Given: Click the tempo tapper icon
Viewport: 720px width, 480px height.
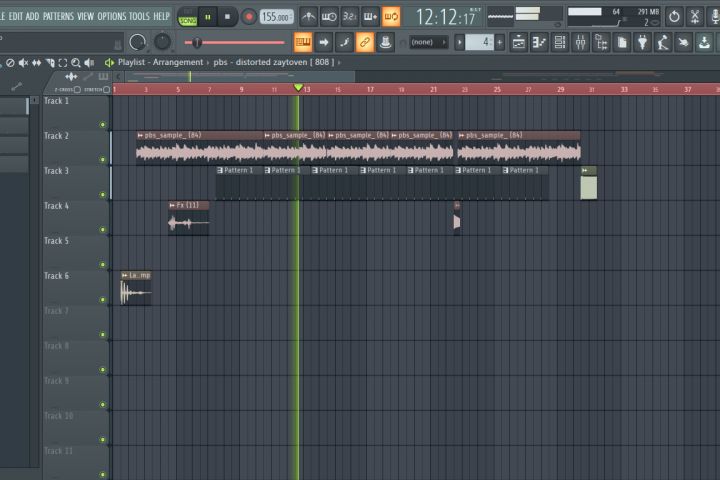Looking at the screenshot, I should coord(663,43).
